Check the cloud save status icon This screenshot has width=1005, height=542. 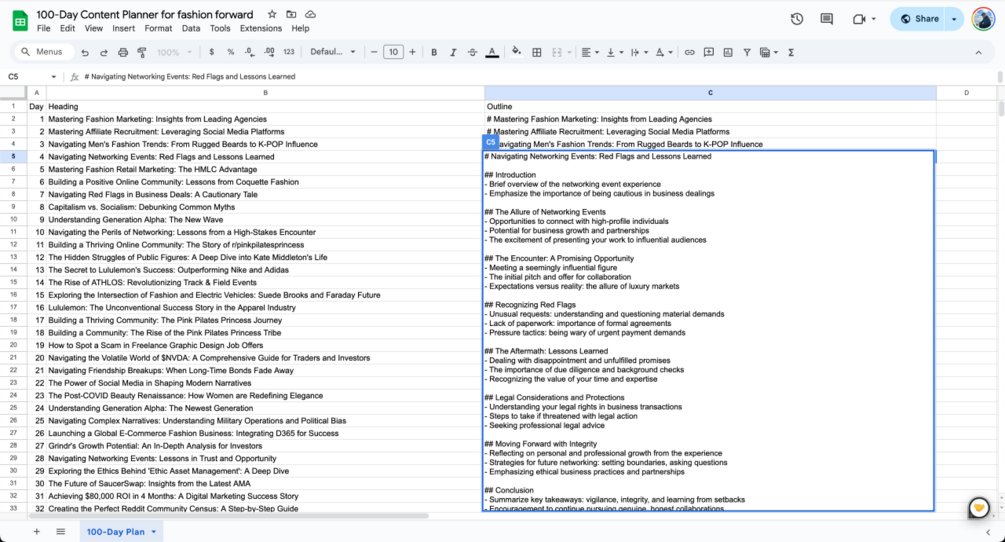310,14
